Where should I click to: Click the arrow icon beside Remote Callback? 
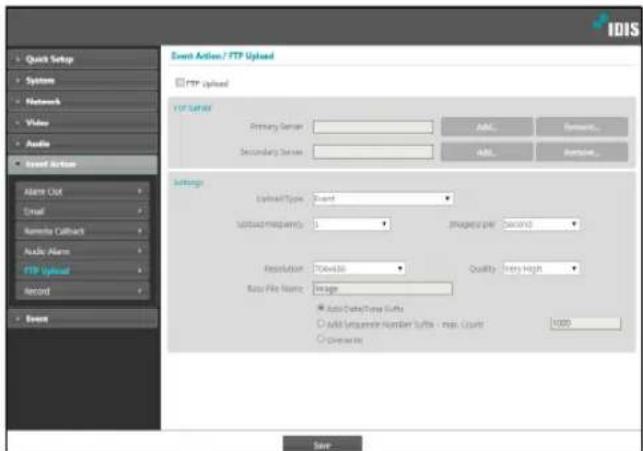point(140,231)
